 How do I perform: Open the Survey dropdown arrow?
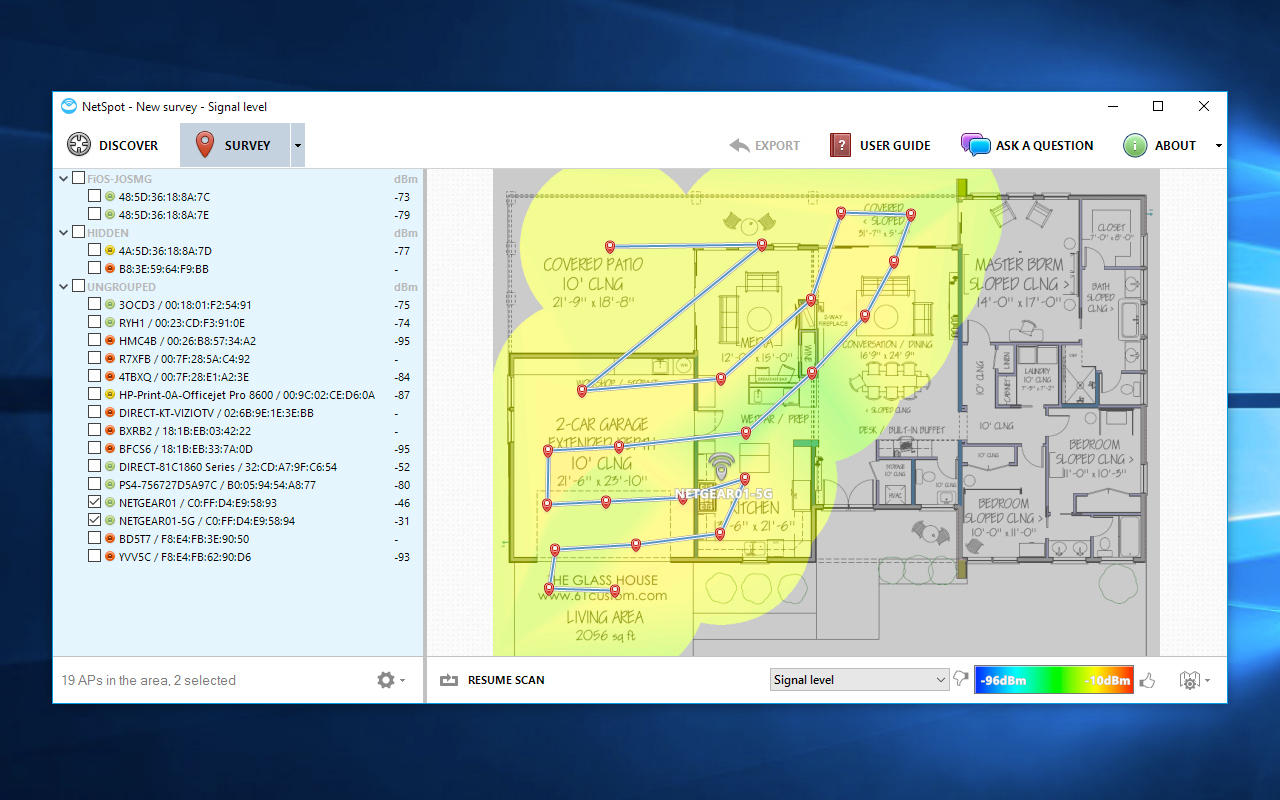(x=297, y=145)
